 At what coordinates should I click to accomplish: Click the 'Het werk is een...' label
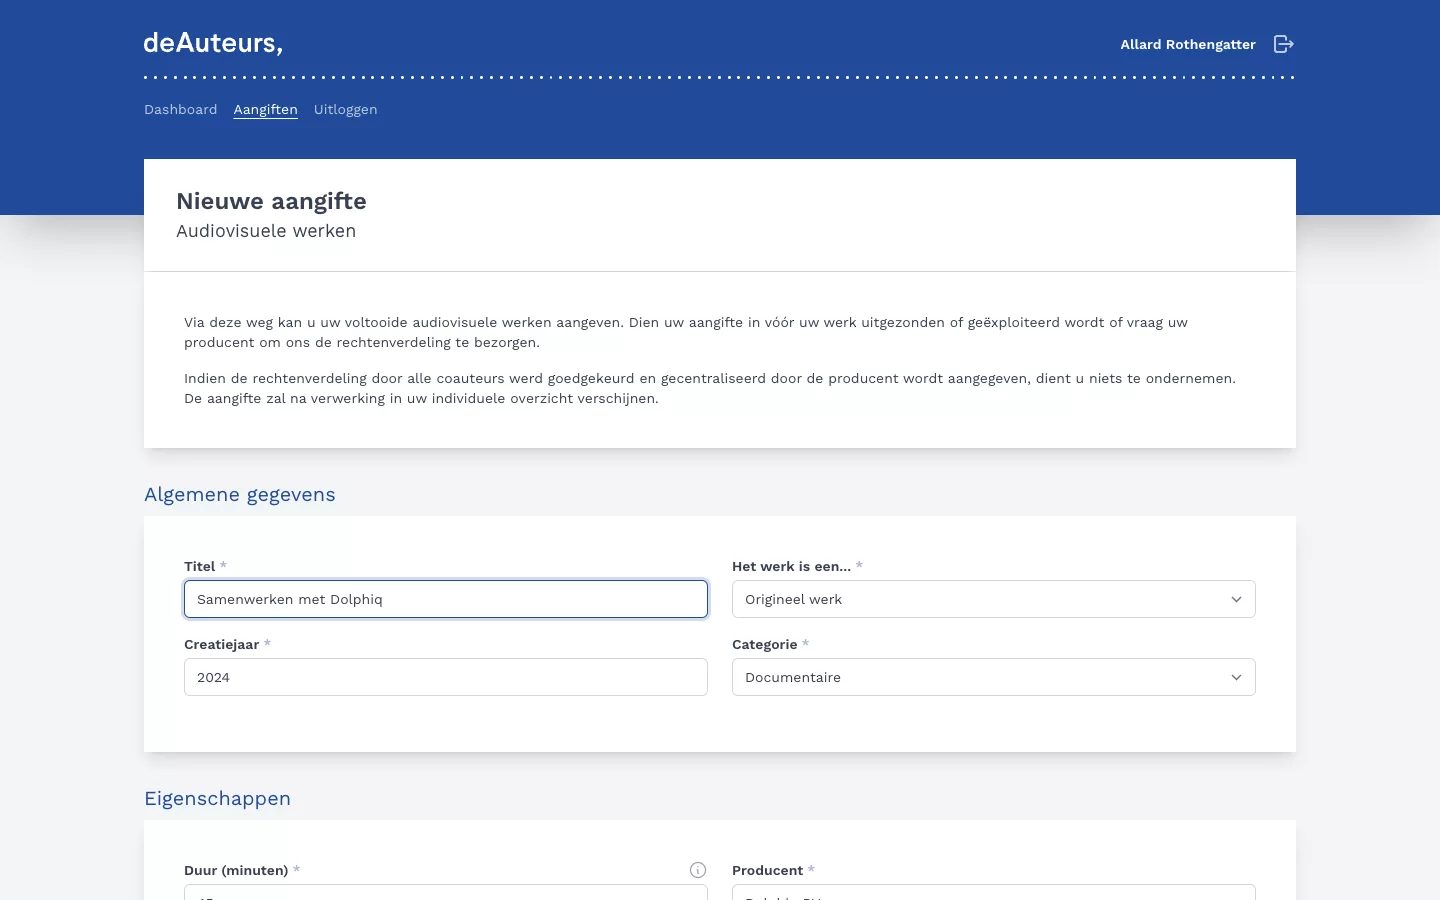[x=791, y=566]
